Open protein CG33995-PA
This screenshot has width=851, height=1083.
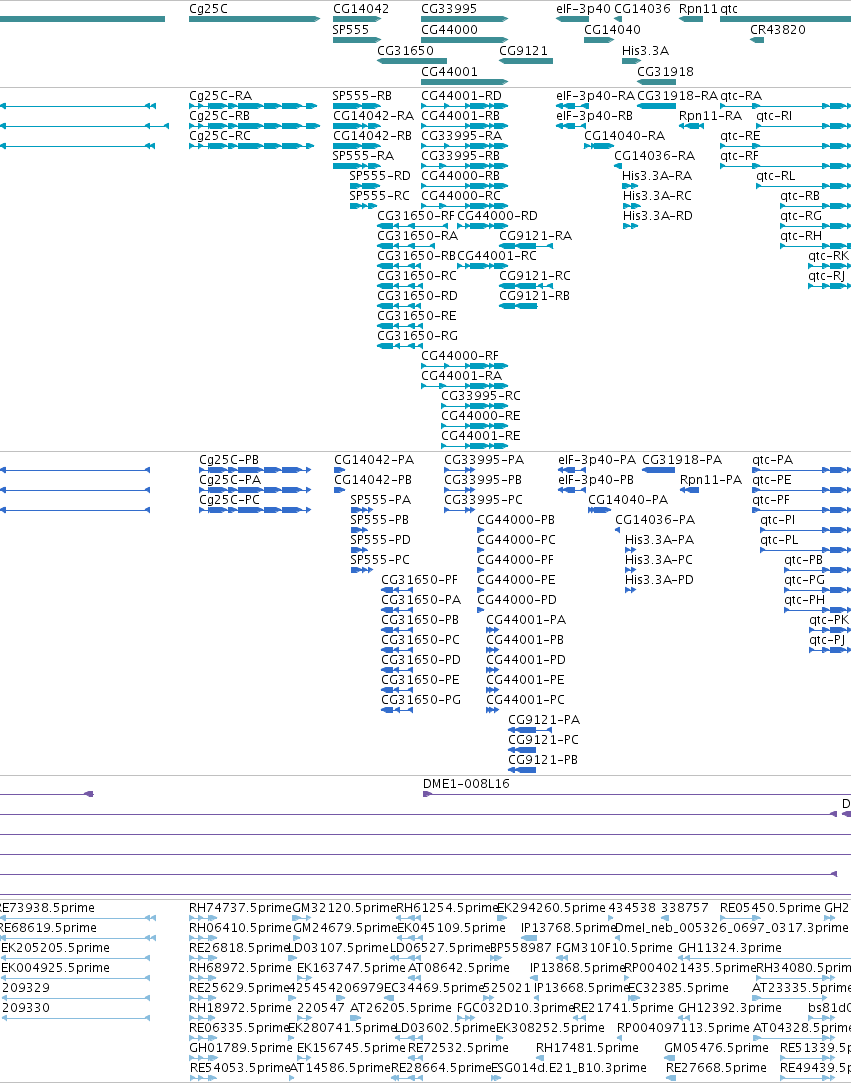(484, 459)
